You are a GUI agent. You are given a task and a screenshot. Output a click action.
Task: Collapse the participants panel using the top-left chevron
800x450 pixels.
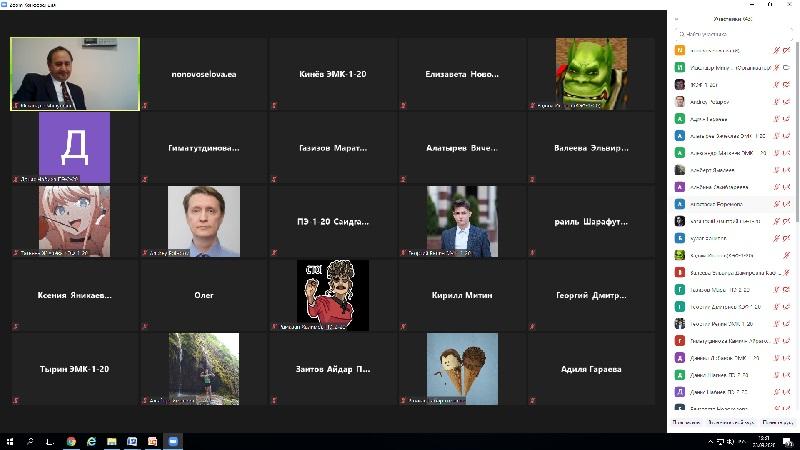677,18
